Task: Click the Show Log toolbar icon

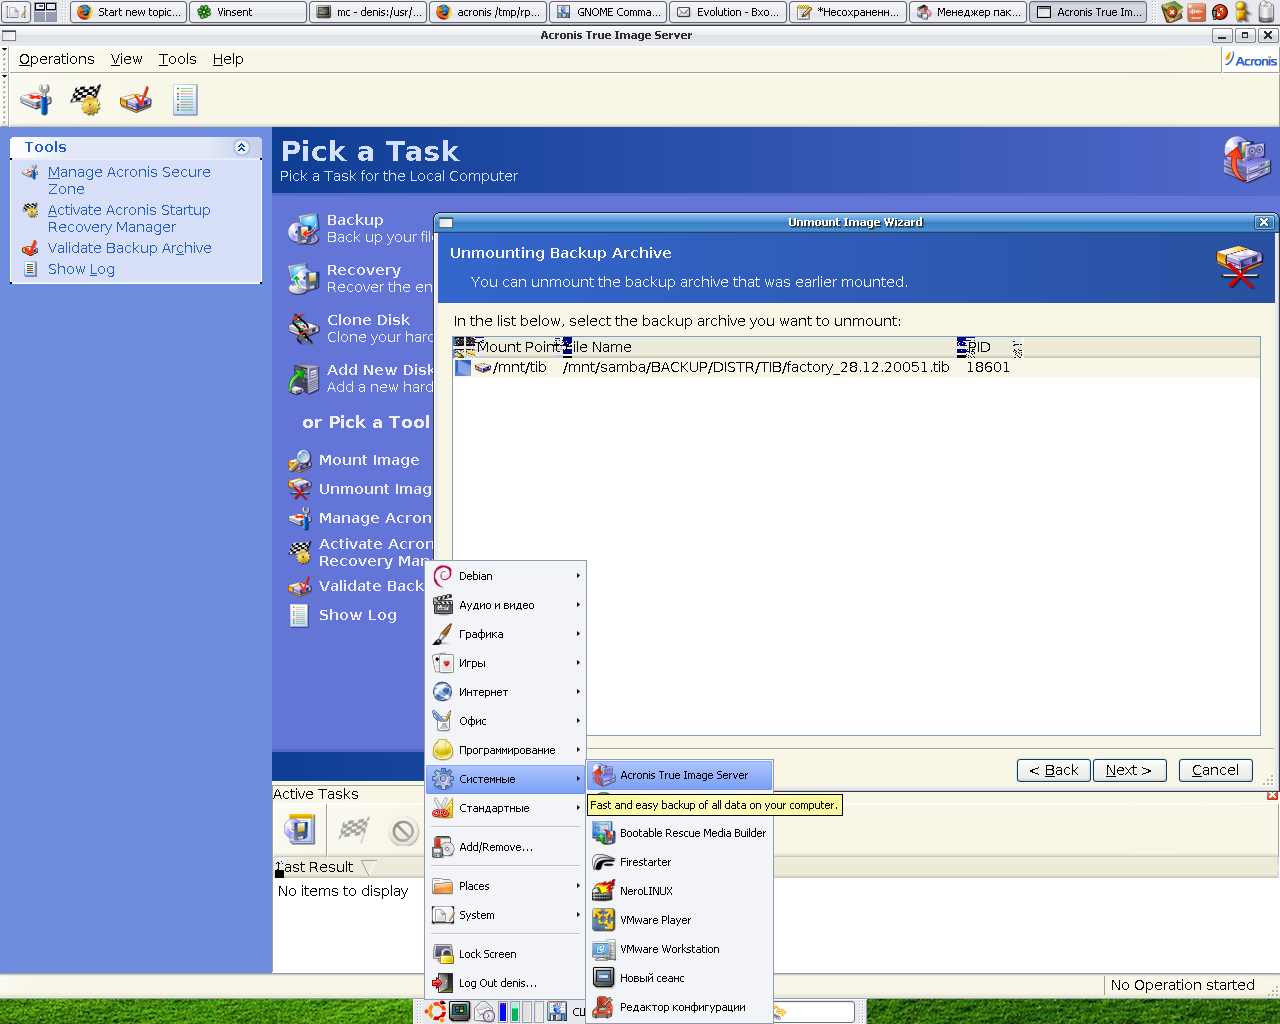Action: [185, 100]
